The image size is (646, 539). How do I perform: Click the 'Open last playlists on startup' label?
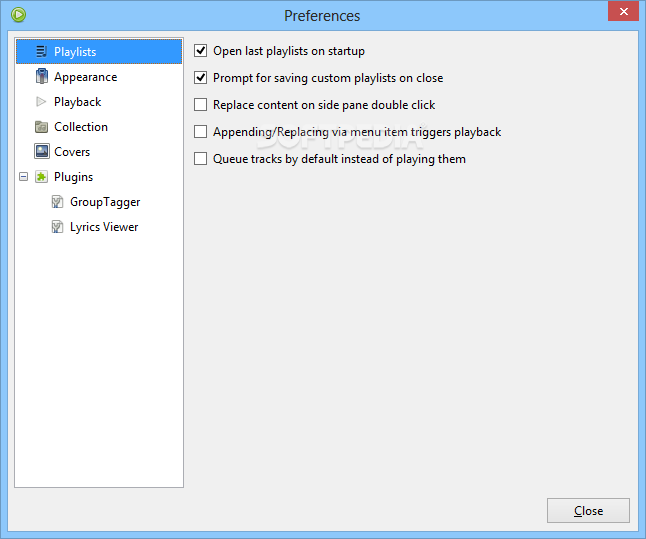pos(289,51)
